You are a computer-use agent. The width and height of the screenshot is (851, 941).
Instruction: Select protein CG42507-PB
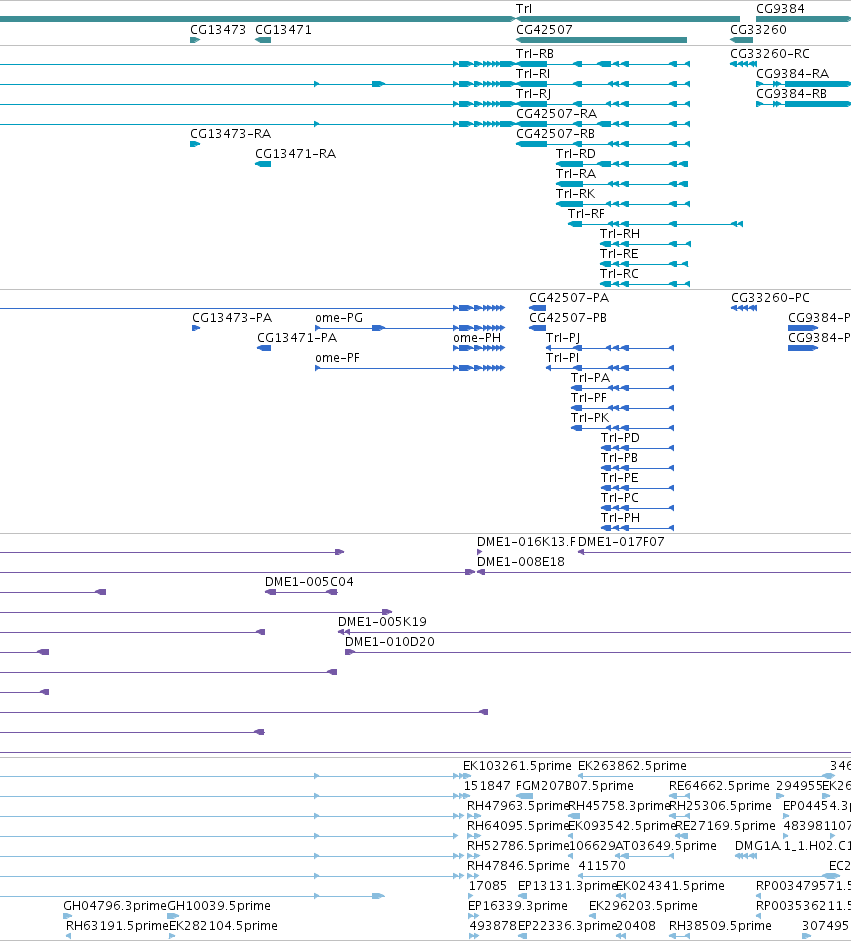click(567, 317)
